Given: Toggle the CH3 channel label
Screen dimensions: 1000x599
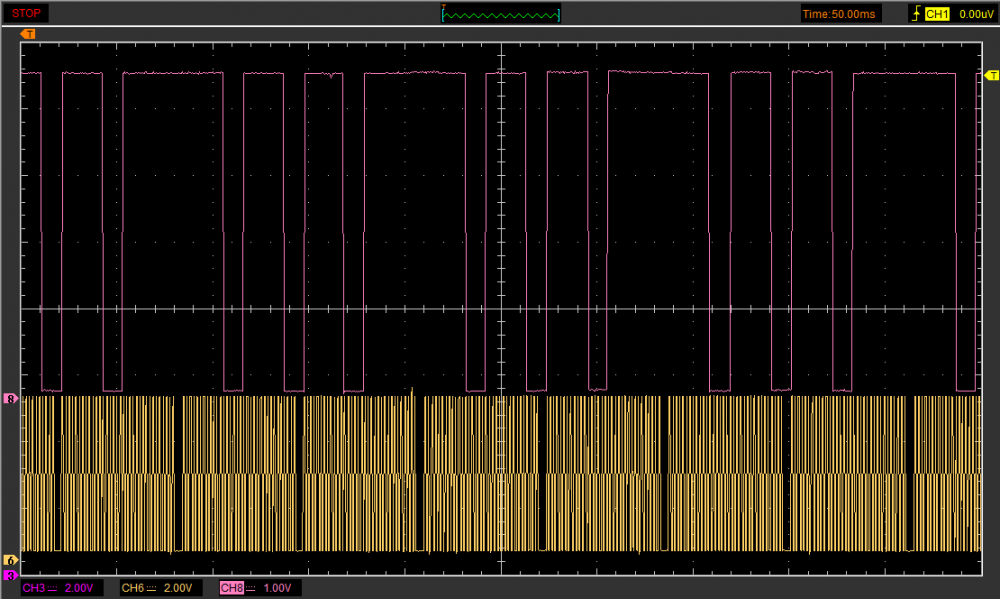Looking at the screenshot, I should (x=33, y=588).
